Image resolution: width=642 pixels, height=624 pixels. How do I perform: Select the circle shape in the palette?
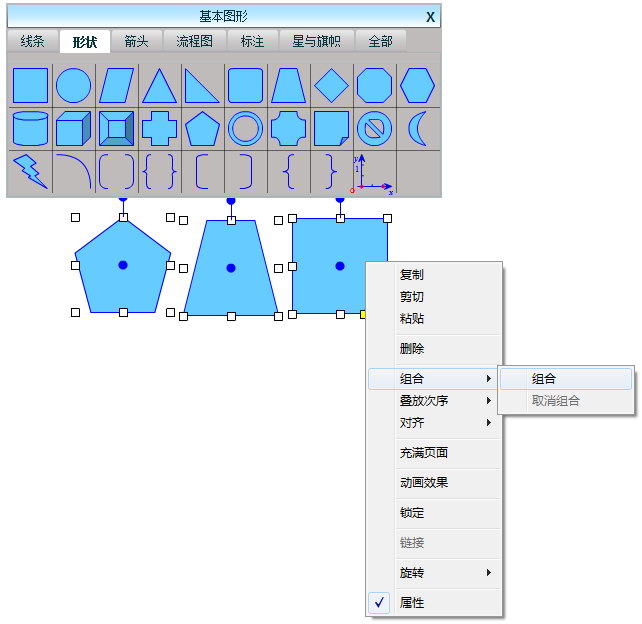[73, 86]
